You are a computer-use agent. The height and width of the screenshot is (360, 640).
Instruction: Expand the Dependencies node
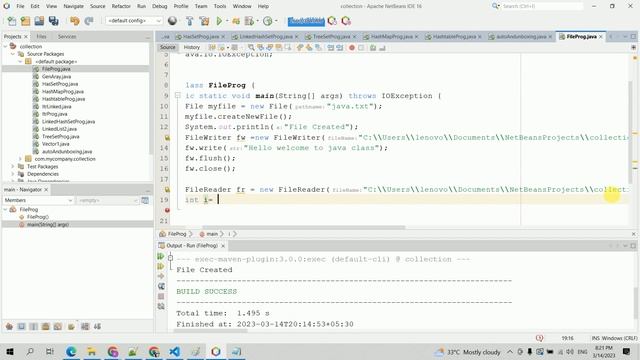point(13,174)
